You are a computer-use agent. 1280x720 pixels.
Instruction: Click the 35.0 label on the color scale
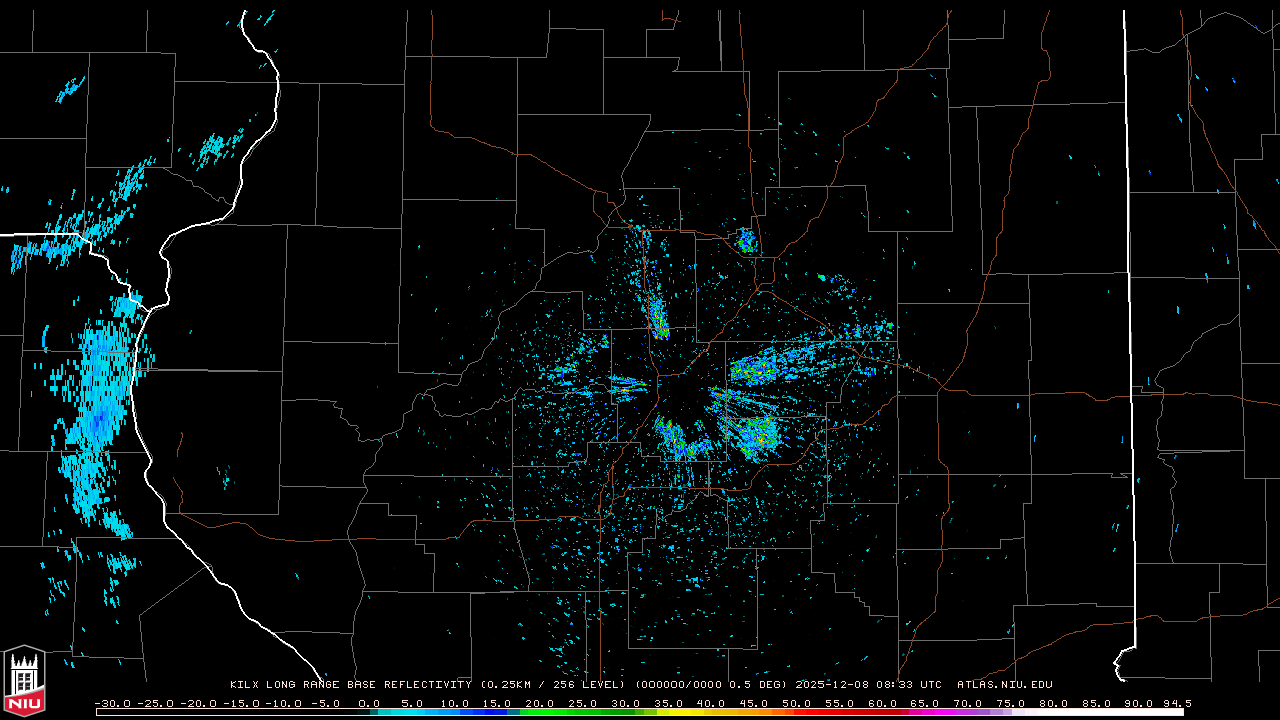point(669,704)
